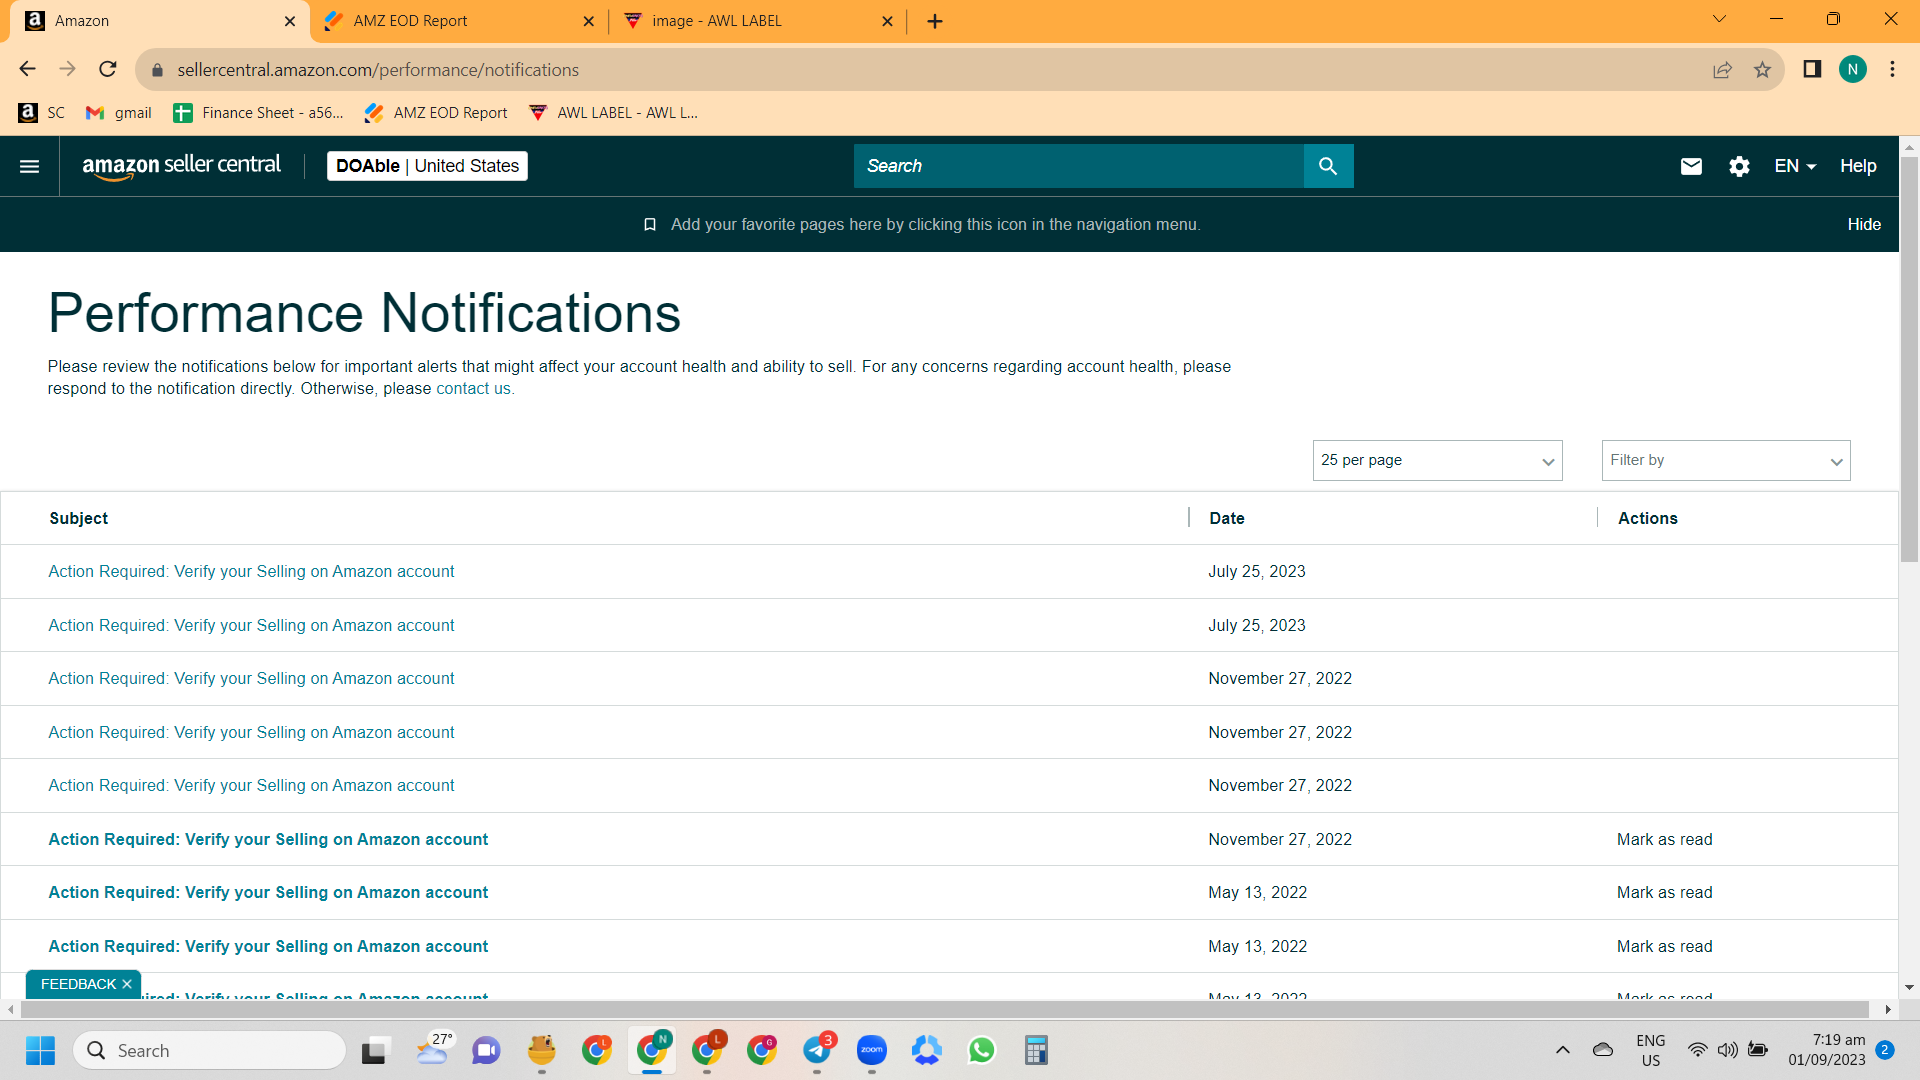This screenshot has width=1920, height=1080.
Task: Open the Seller Central settings gear
Action: (x=1739, y=166)
